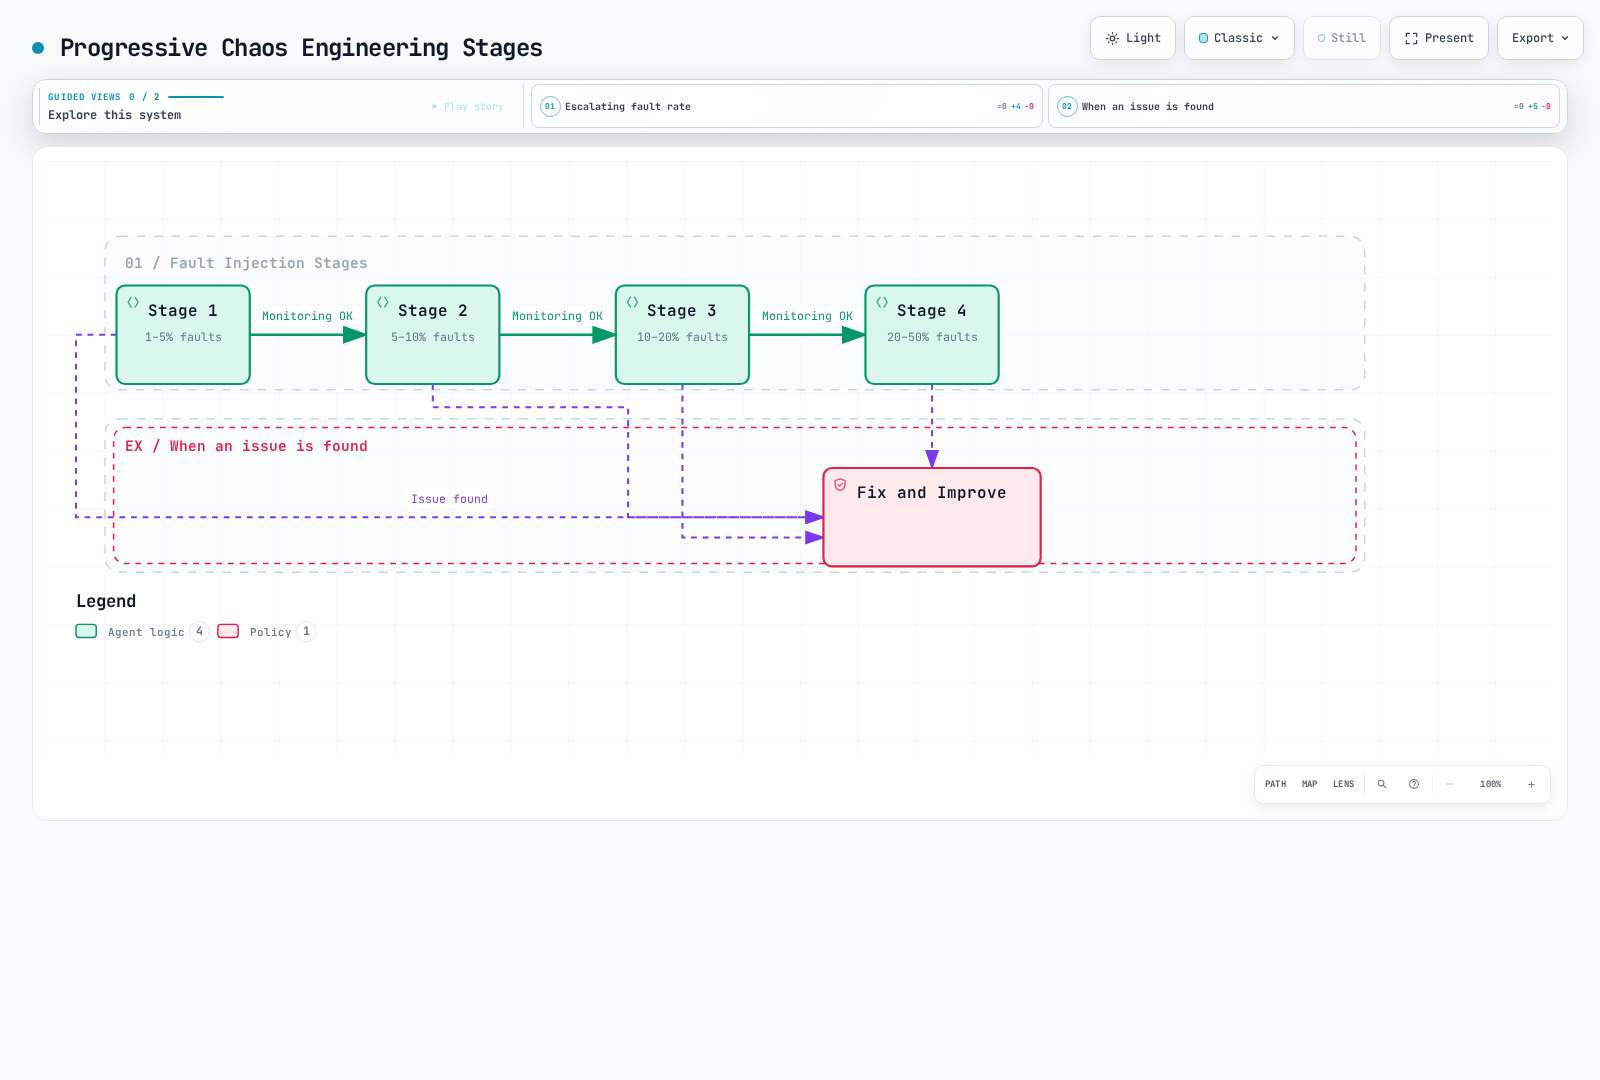Click Monitoring OK label after Stage 2
The width and height of the screenshot is (1600, 1080).
click(x=557, y=316)
